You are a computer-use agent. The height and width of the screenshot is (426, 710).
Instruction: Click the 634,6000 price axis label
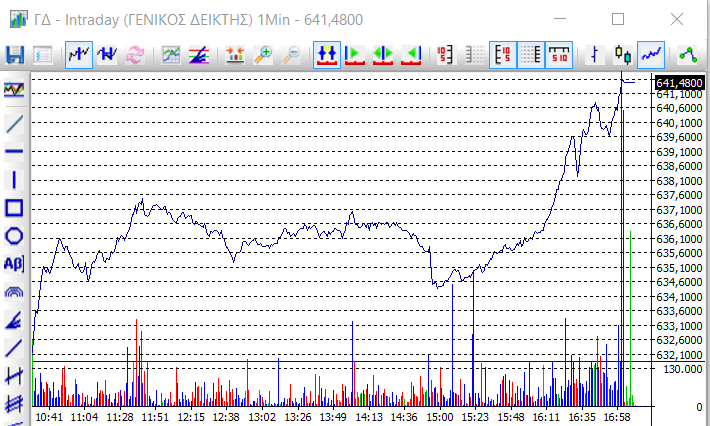pos(679,282)
